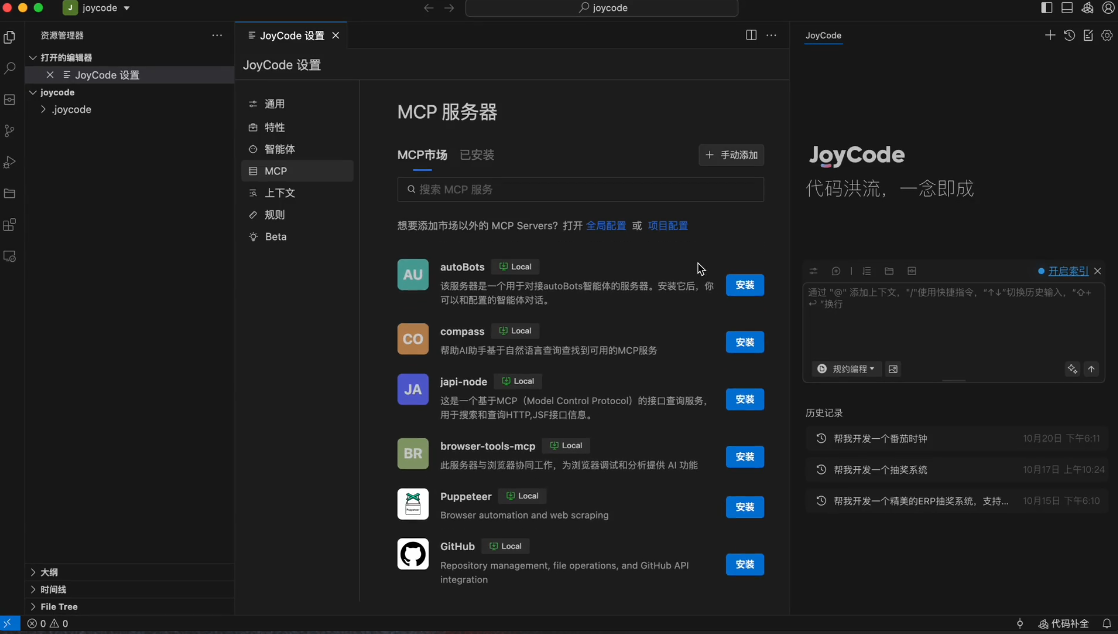The width and height of the screenshot is (1118, 634).
Task: Open JoyCode chat history icon
Action: click(1069, 35)
